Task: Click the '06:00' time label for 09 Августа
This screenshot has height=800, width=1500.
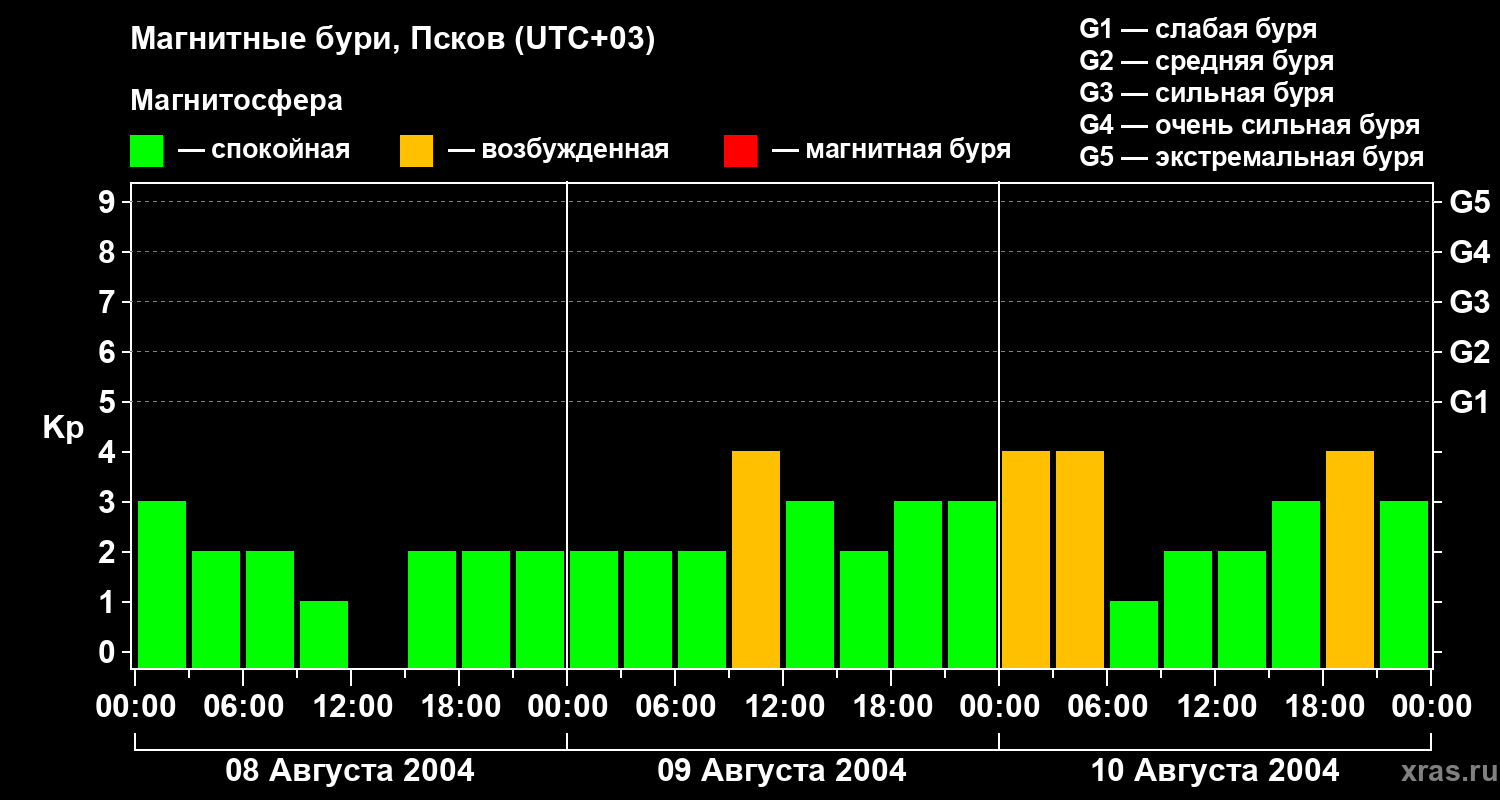Action: click(x=675, y=706)
